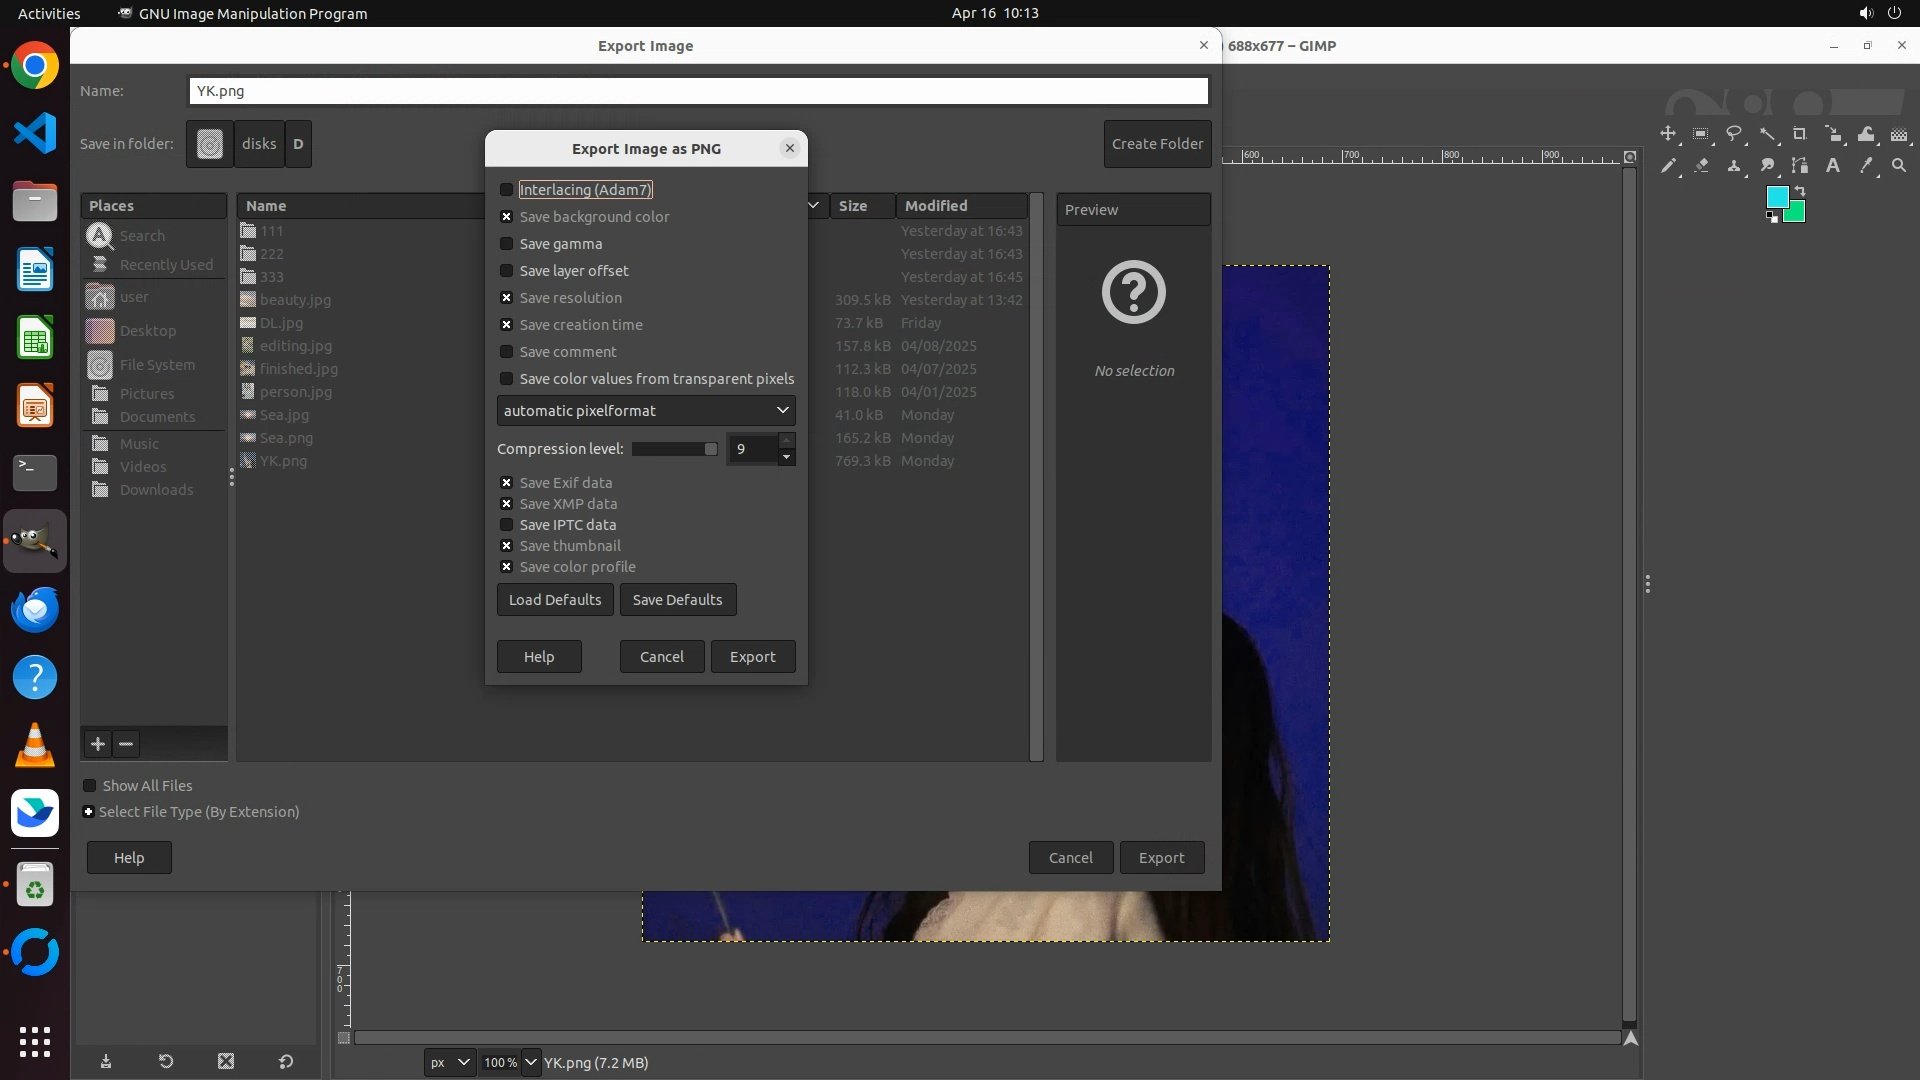Screen dimensions: 1920x1080
Task: Toggle Save Exif data option
Action: pos(506,483)
